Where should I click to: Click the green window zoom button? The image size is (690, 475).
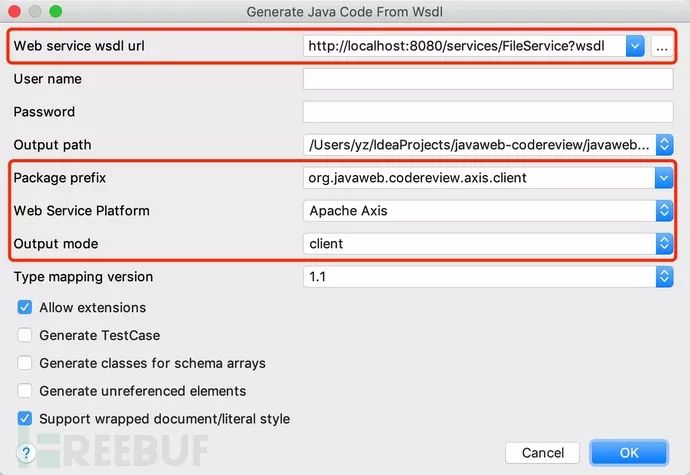[55, 12]
